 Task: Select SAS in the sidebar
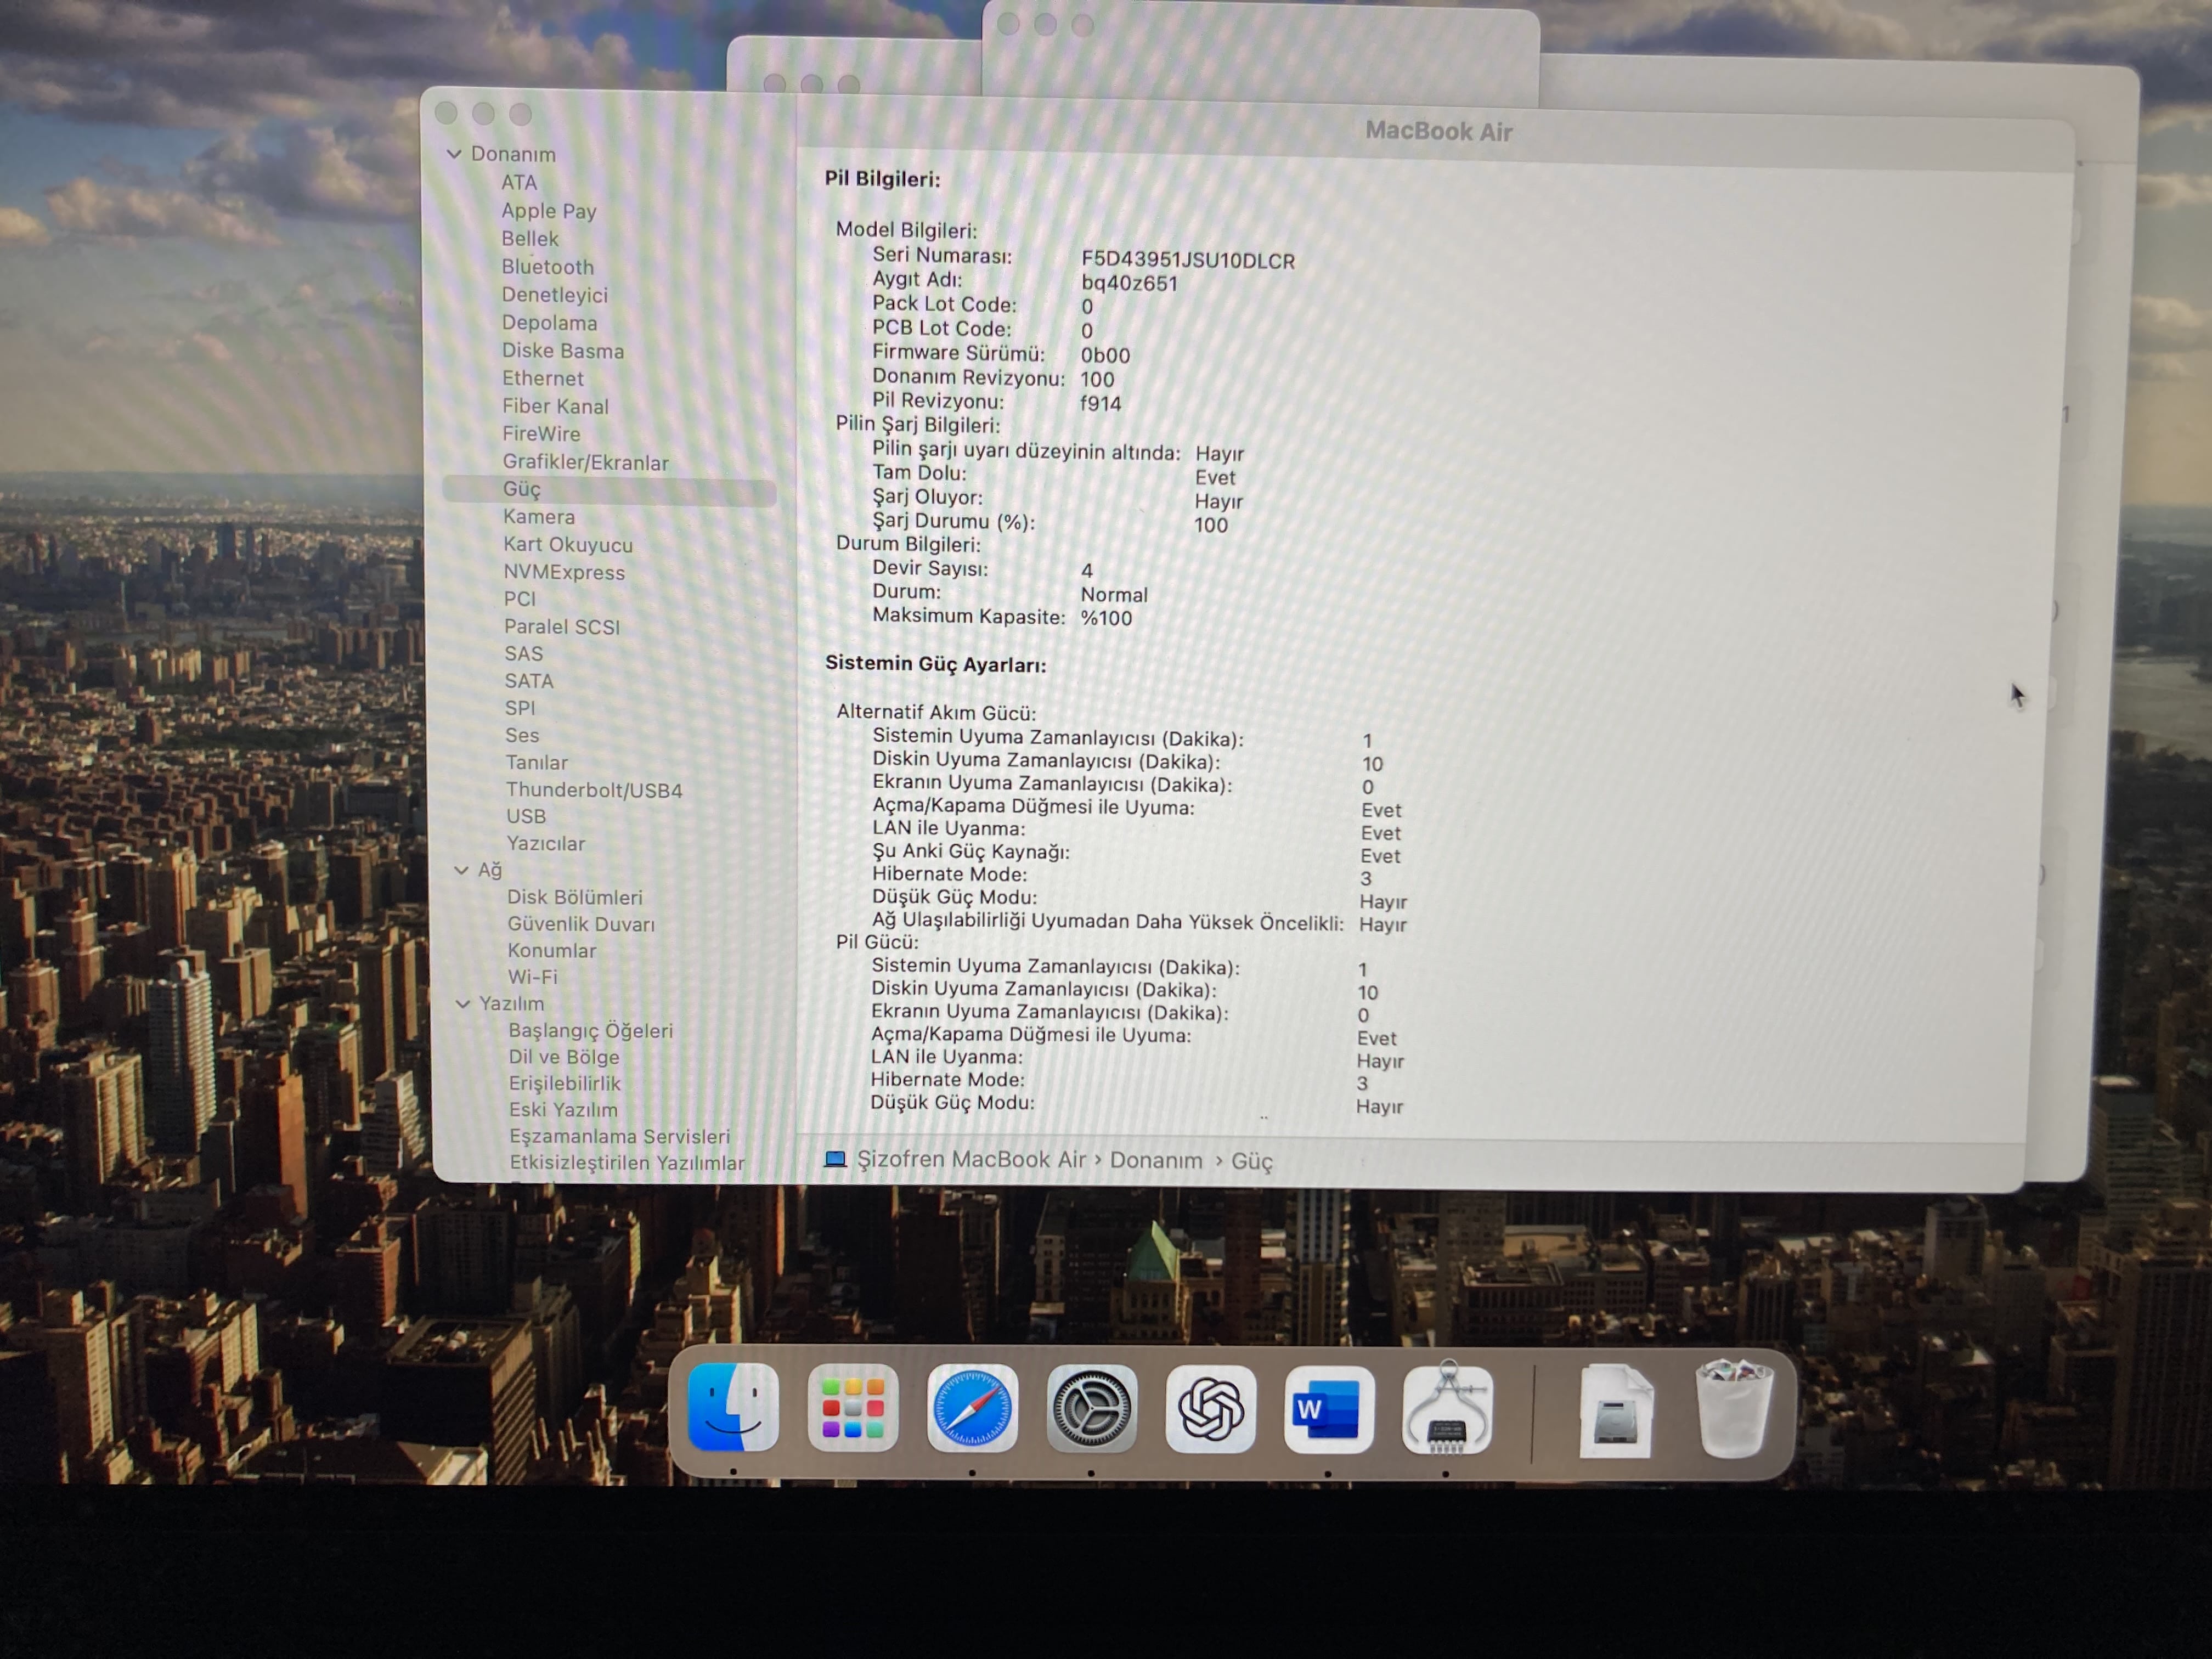pos(524,654)
